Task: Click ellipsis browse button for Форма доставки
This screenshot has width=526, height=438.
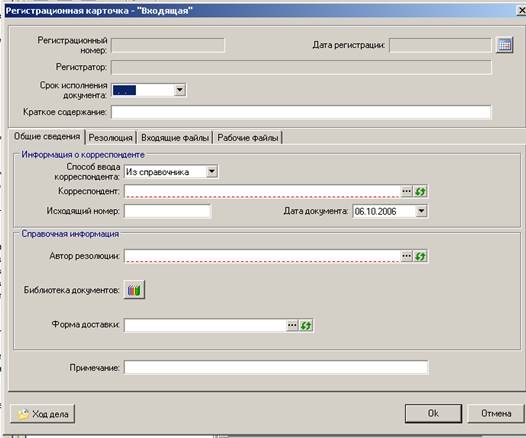Action: [x=292, y=325]
